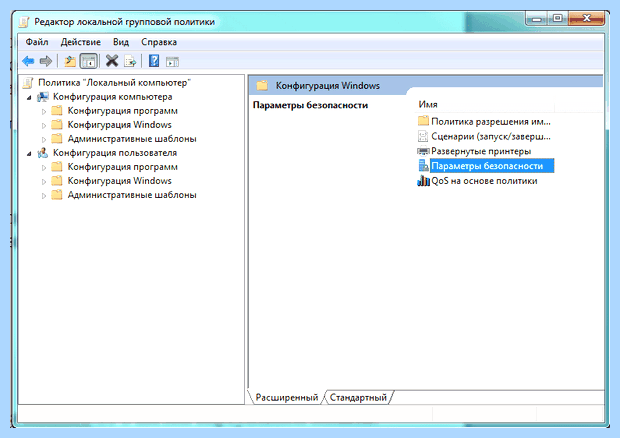Image resolution: width=620 pixels, height=438 pixels.
Task: Switch to the Расширенный tab
Action: pyautogui.click(x=287, y=397)
